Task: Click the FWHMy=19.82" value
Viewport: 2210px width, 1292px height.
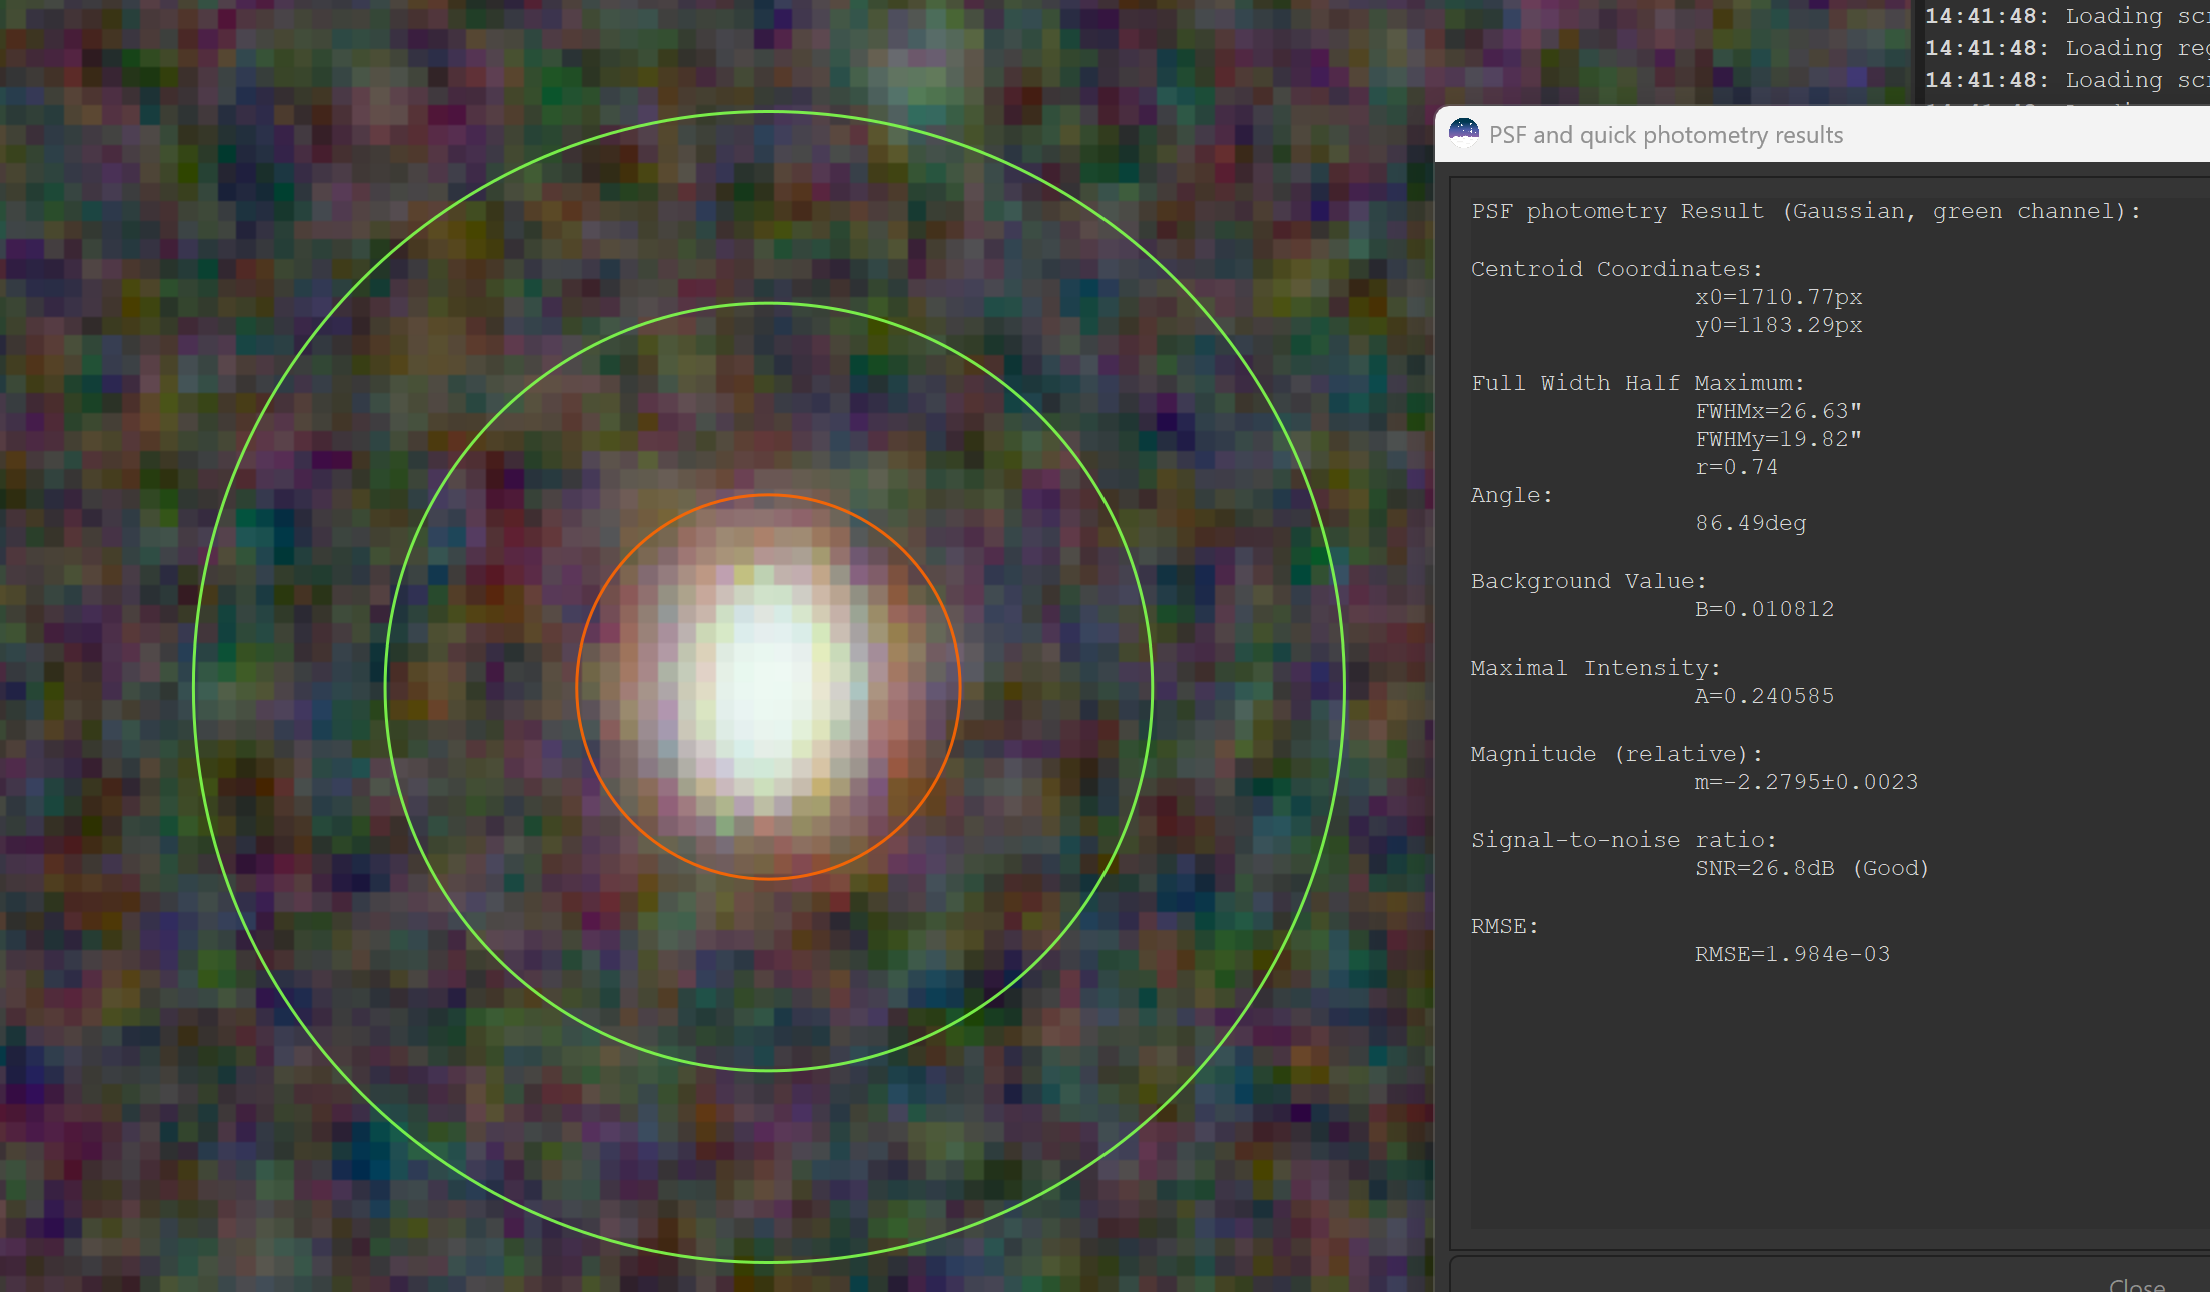Action: (1778, 439)
